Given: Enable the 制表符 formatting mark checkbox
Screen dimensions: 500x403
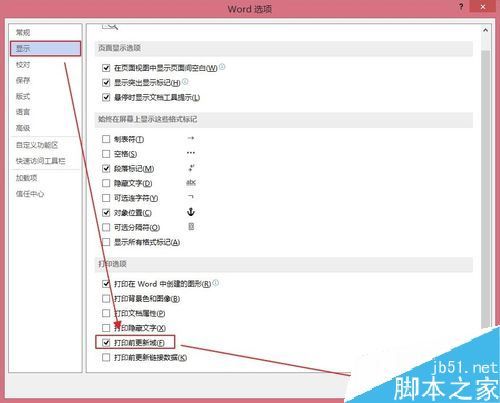Looking at the screenshot, I should 106,139.
